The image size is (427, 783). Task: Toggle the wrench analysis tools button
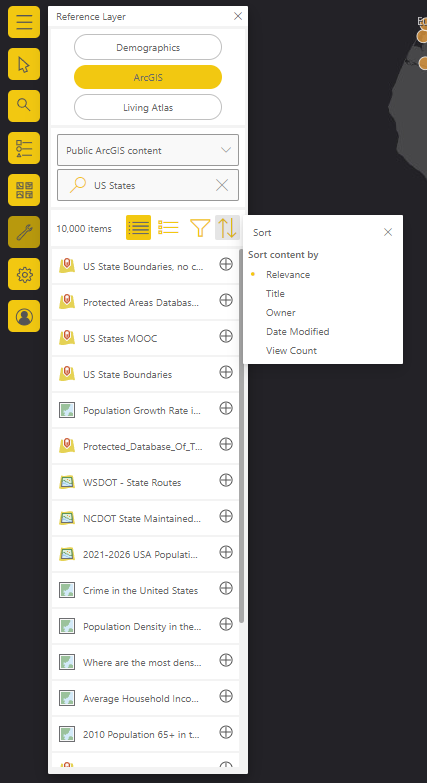click(24, 232)
